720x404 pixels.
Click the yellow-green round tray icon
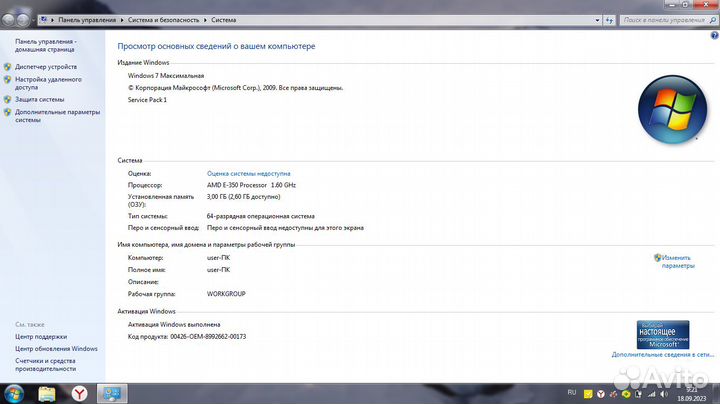click(x=626, y=394)
